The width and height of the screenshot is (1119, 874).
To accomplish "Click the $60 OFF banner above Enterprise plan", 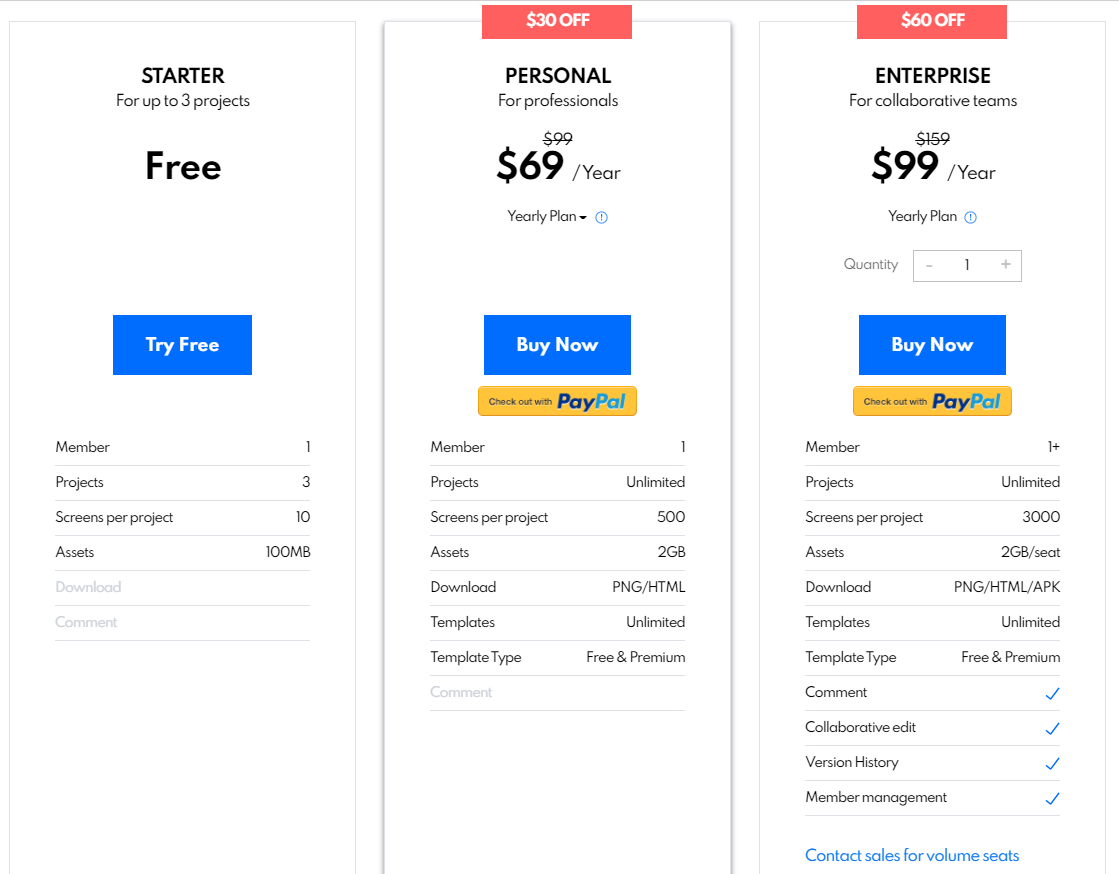I will click(x=932, y=21).
